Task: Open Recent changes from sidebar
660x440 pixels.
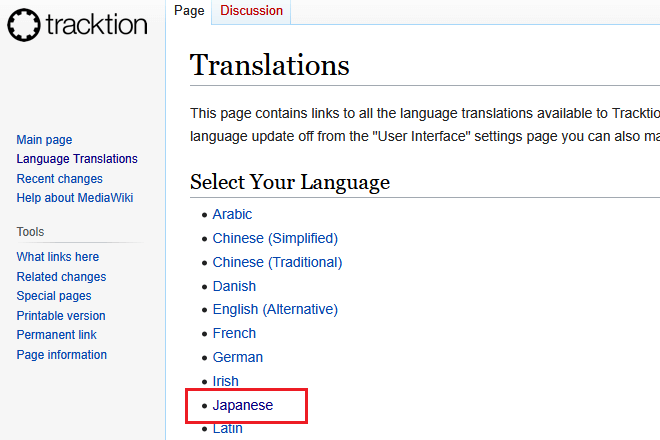Action: coord(59,179)
